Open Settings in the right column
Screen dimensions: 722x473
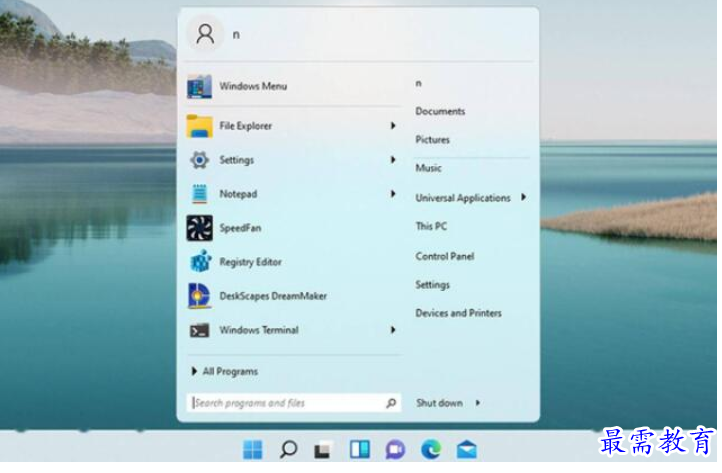pos(432,285)
